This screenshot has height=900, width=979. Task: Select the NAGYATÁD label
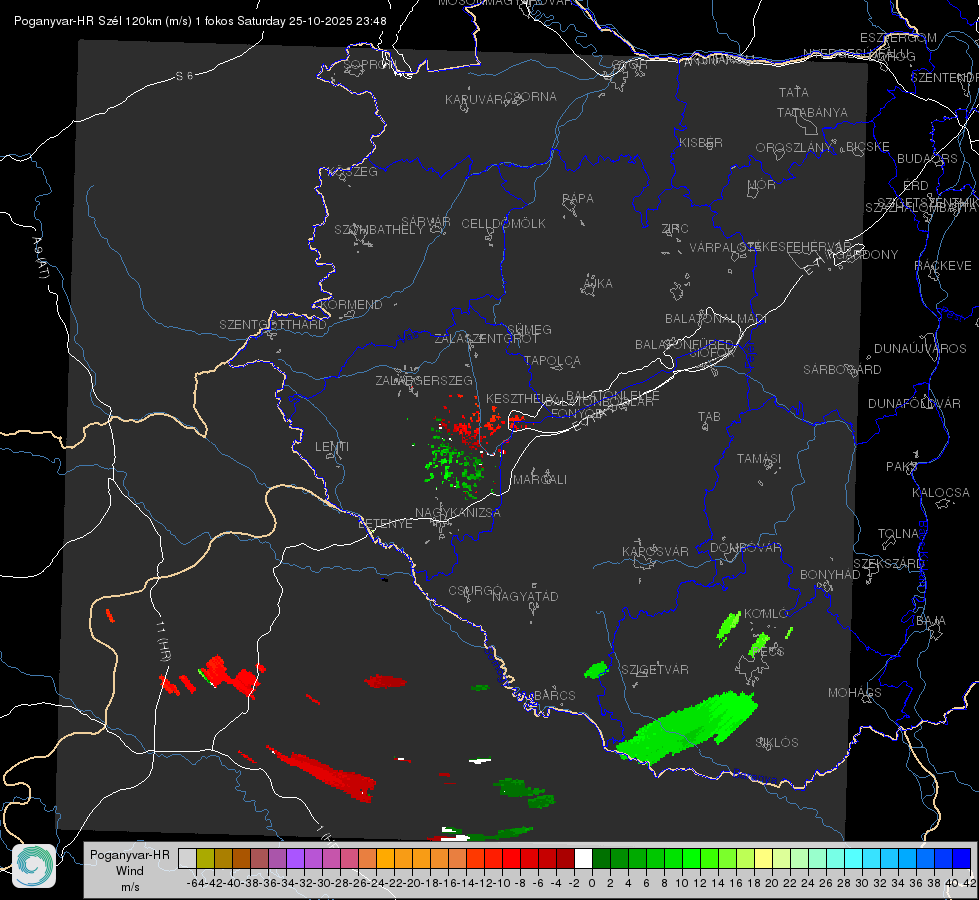[525, 596]
